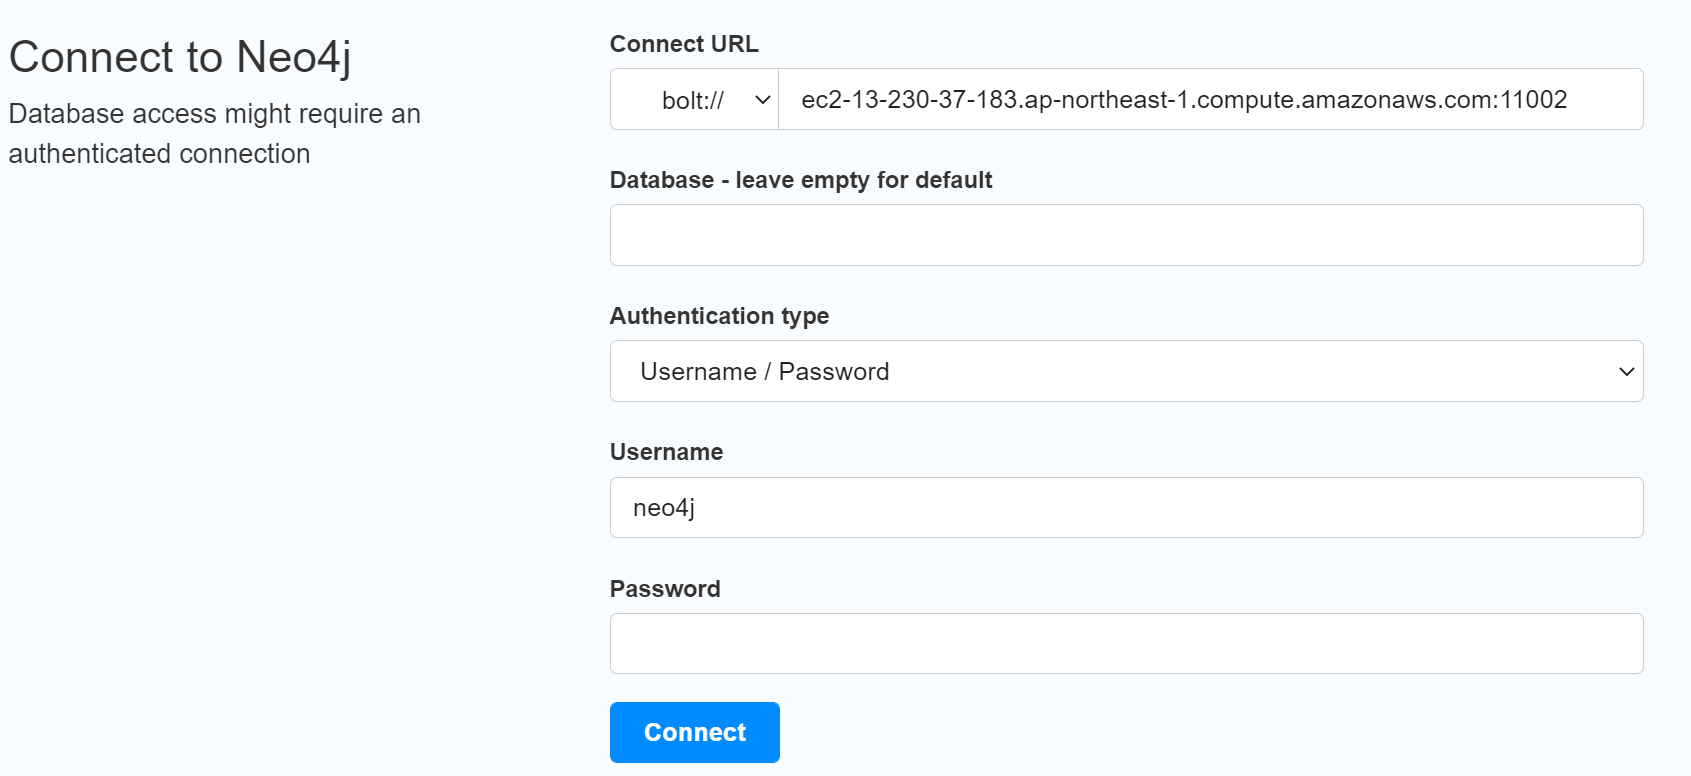Click the "Database access might require" description

click(x=214, y=114)
